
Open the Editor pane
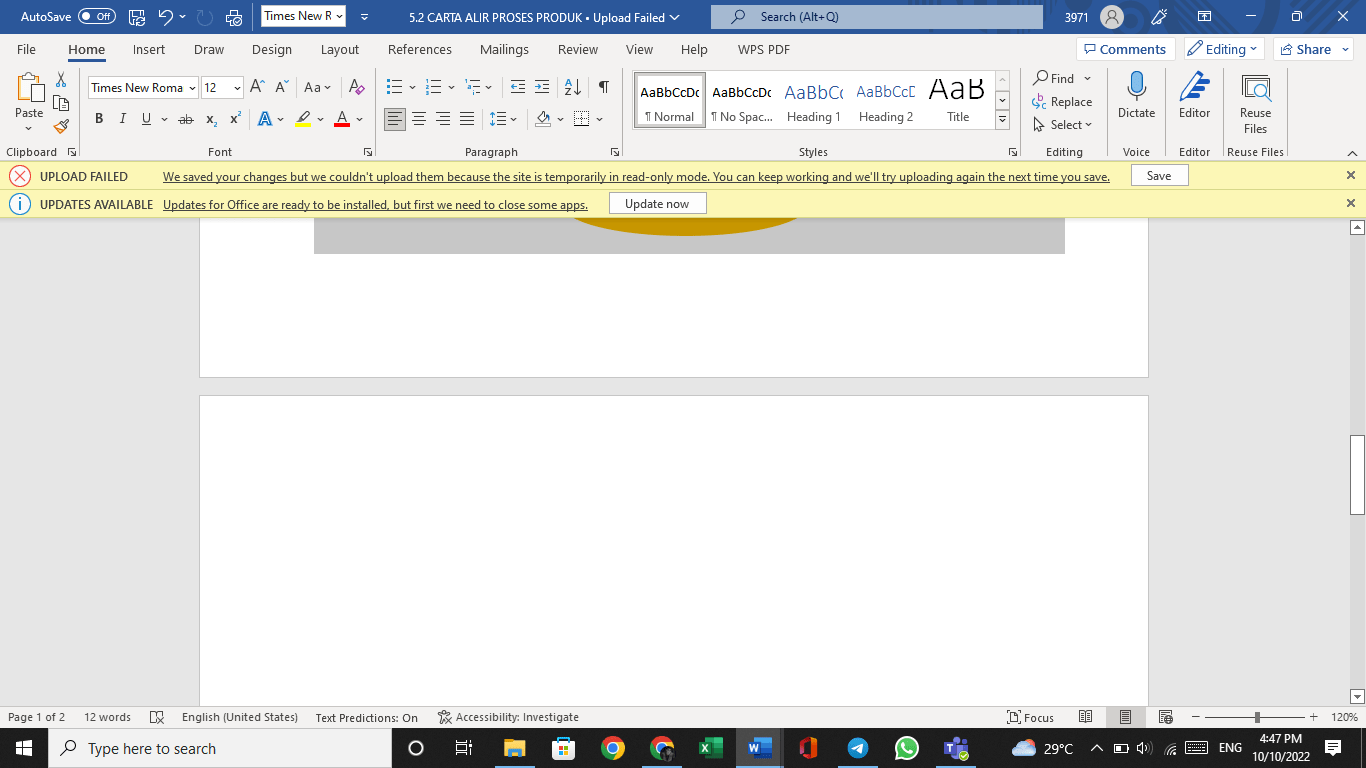1194,96
